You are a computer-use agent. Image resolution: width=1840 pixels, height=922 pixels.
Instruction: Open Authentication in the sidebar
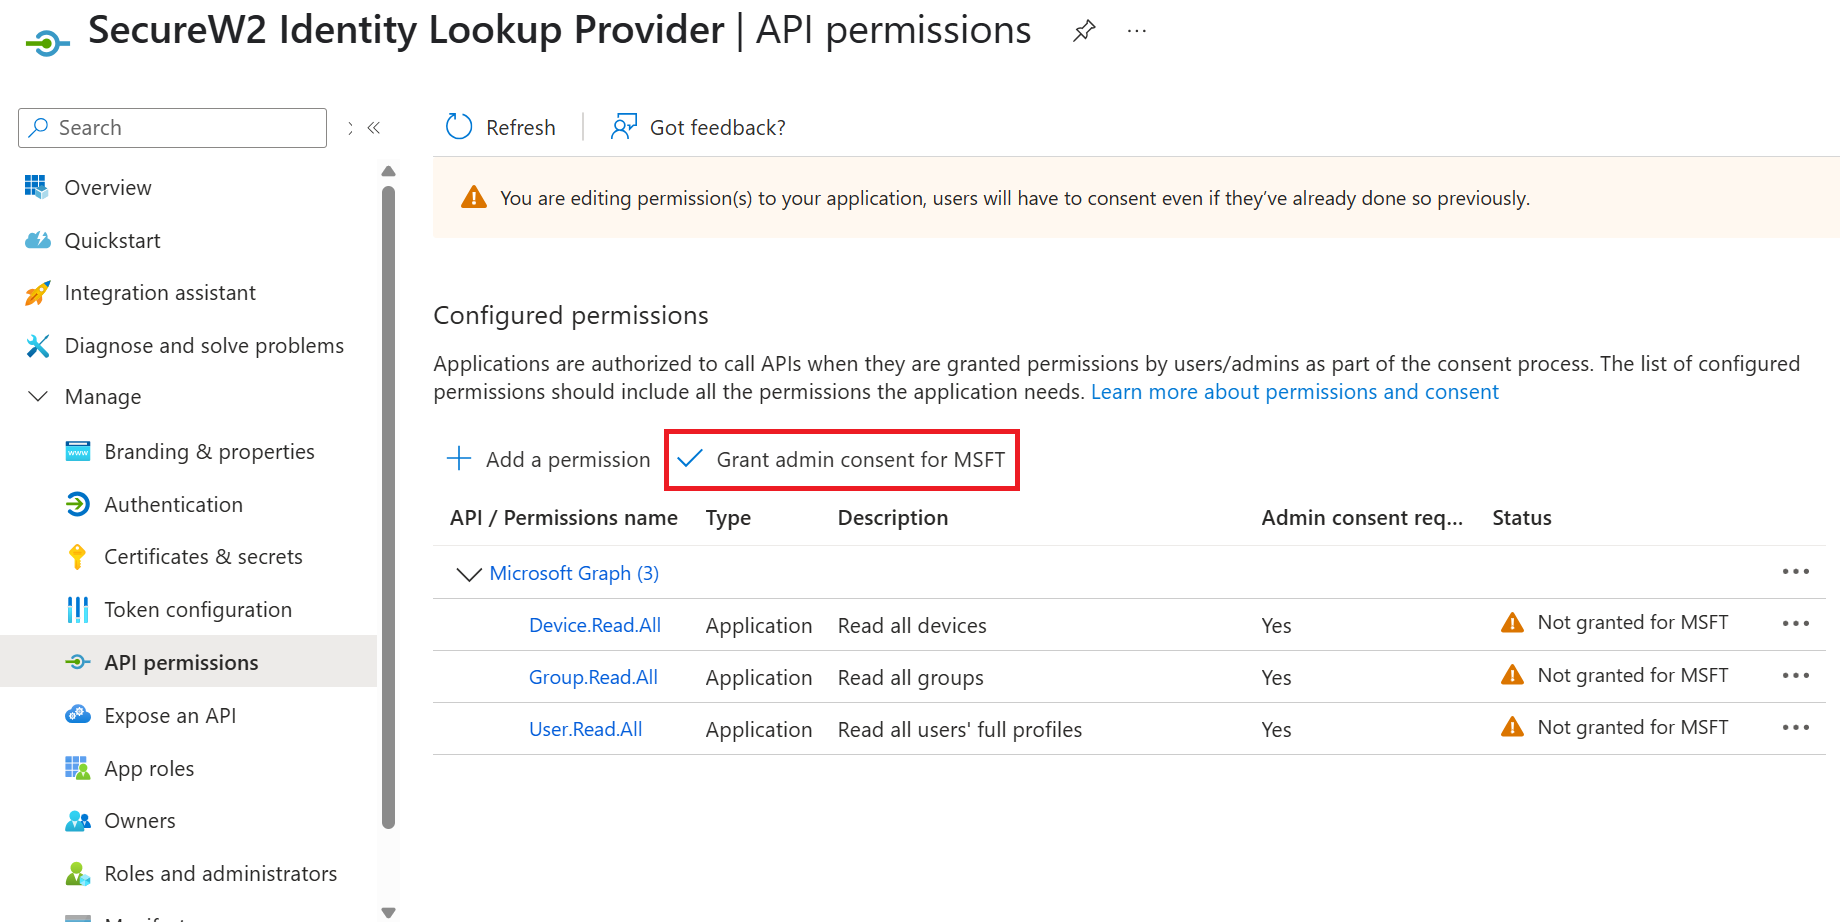coord(173,505)
